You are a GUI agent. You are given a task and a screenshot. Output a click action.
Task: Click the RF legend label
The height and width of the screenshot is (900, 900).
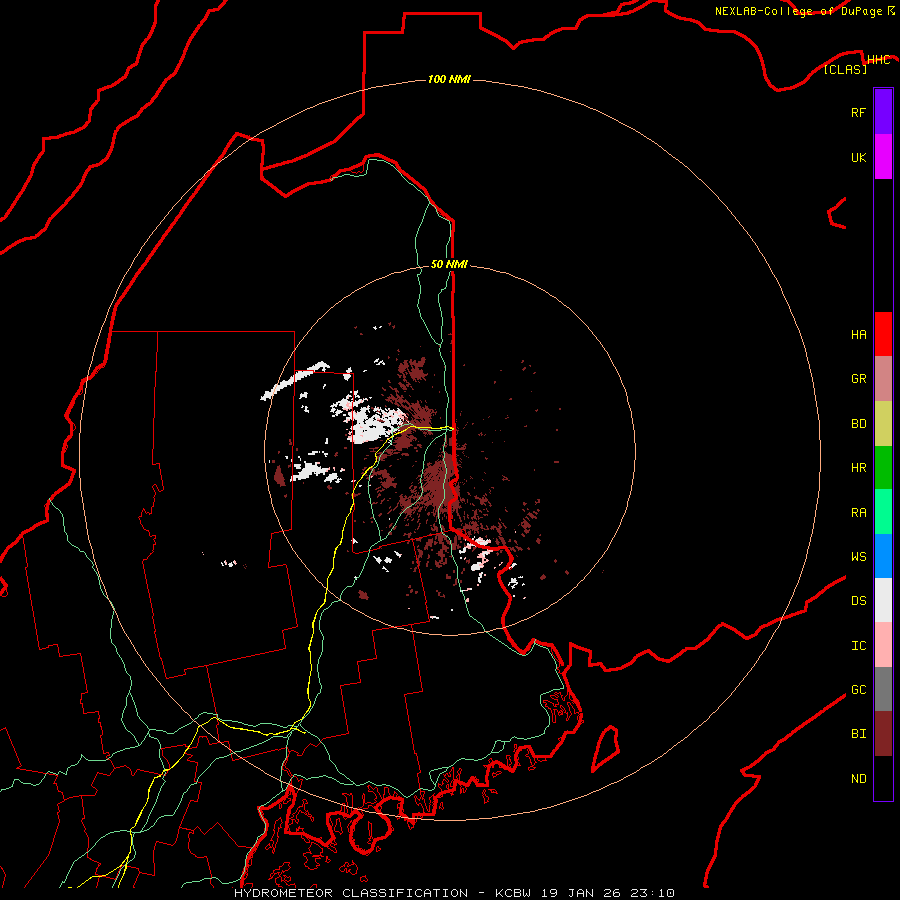858,112
